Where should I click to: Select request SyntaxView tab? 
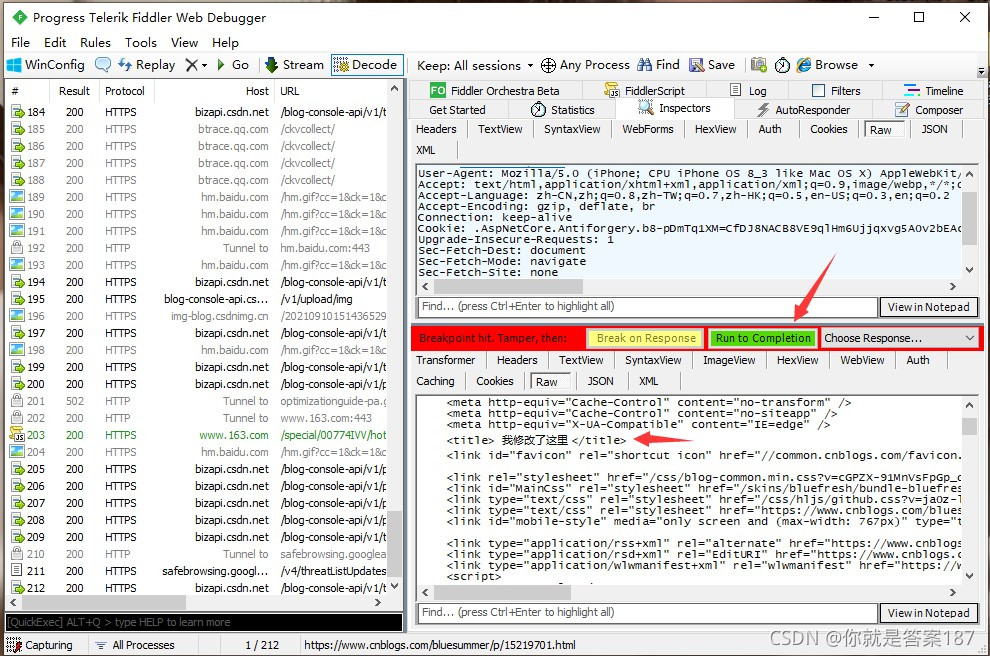pyautogui.click(x=572, y=129)
